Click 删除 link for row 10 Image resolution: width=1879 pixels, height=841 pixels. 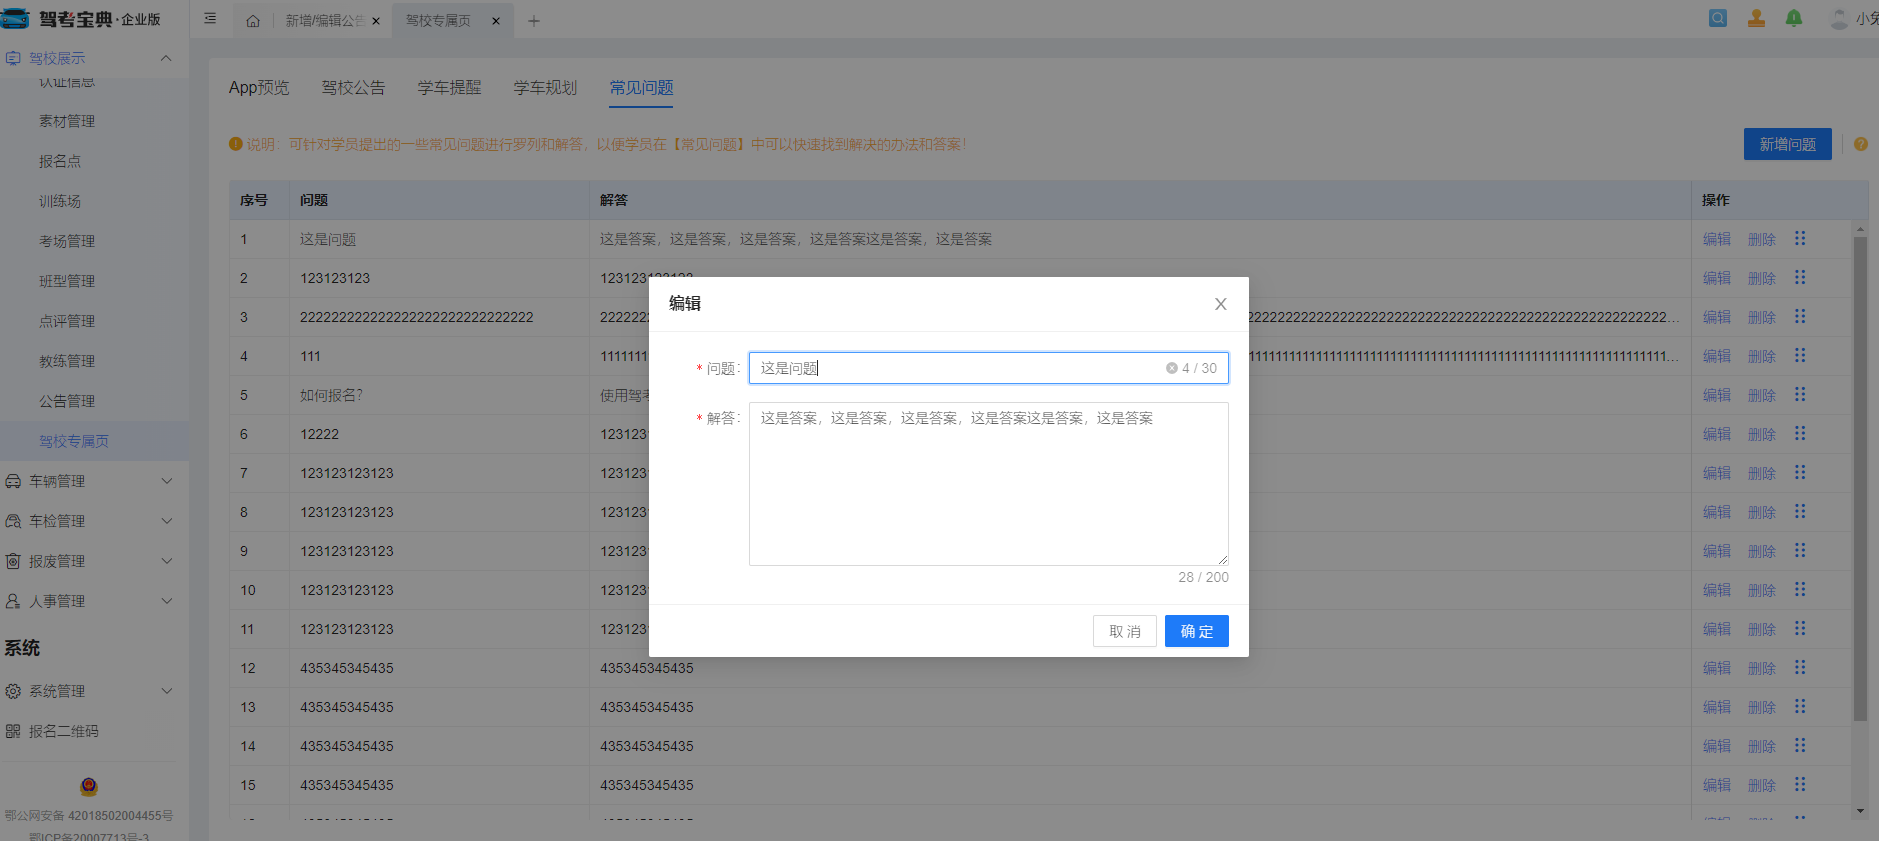[x=1762, y=590]
